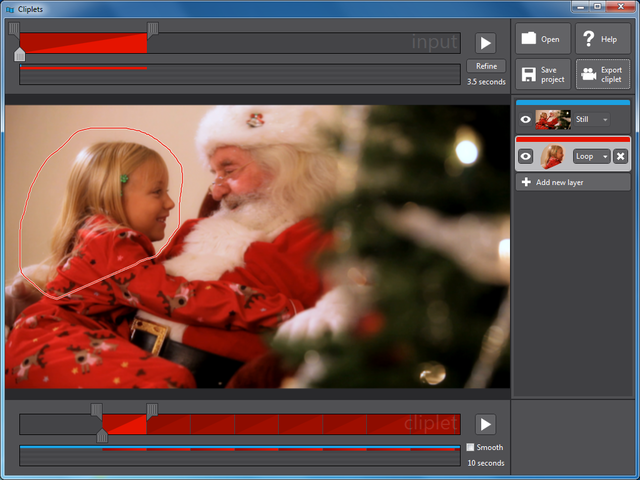Image resolution: width=640 pixels, height=480 pixels.
Task: Open the Help button
Action: [603, 39]
